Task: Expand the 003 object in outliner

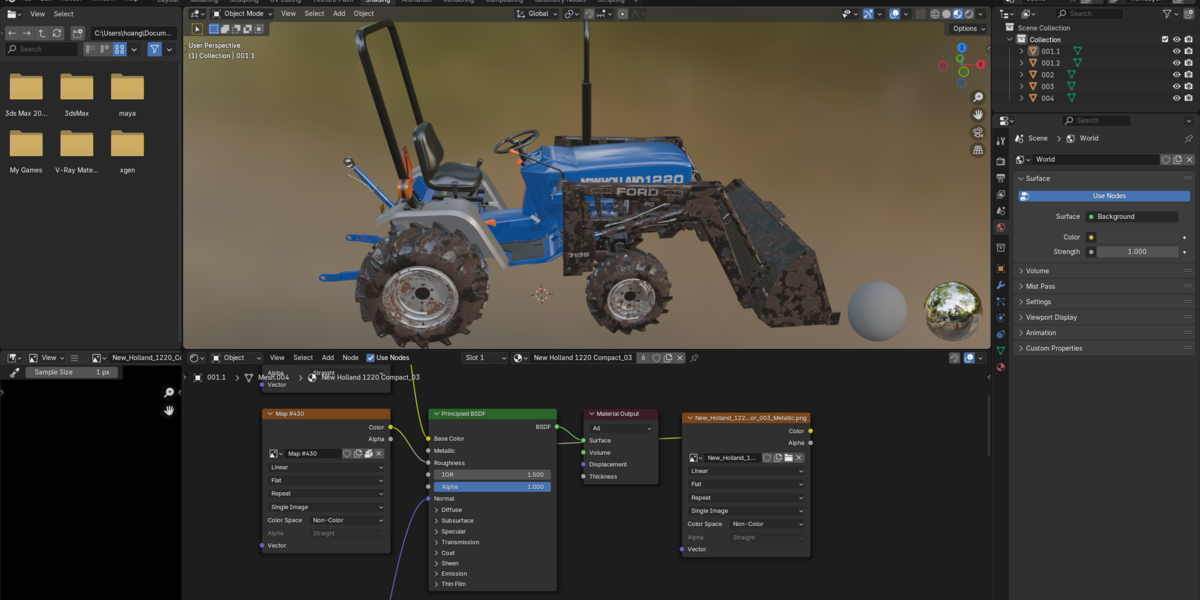Action: pyautogui.click(x=1021, y=86)
